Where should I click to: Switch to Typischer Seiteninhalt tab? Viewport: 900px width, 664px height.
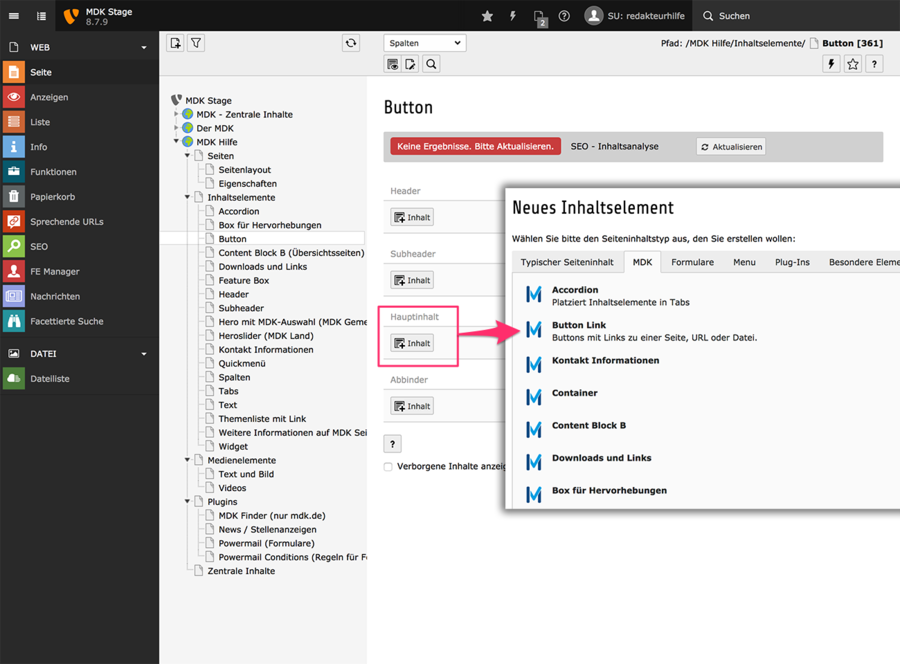(567, 262)
